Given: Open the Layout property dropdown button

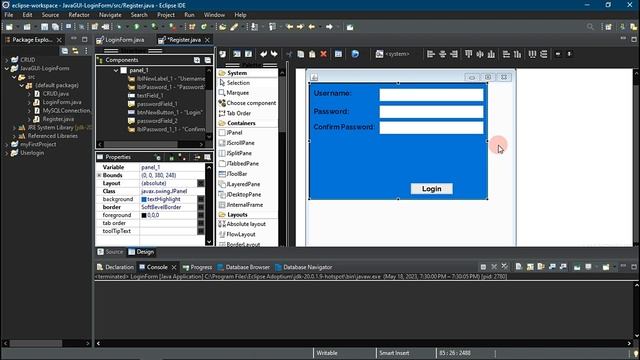Looking at the screenshot, I should pos(201,183).
